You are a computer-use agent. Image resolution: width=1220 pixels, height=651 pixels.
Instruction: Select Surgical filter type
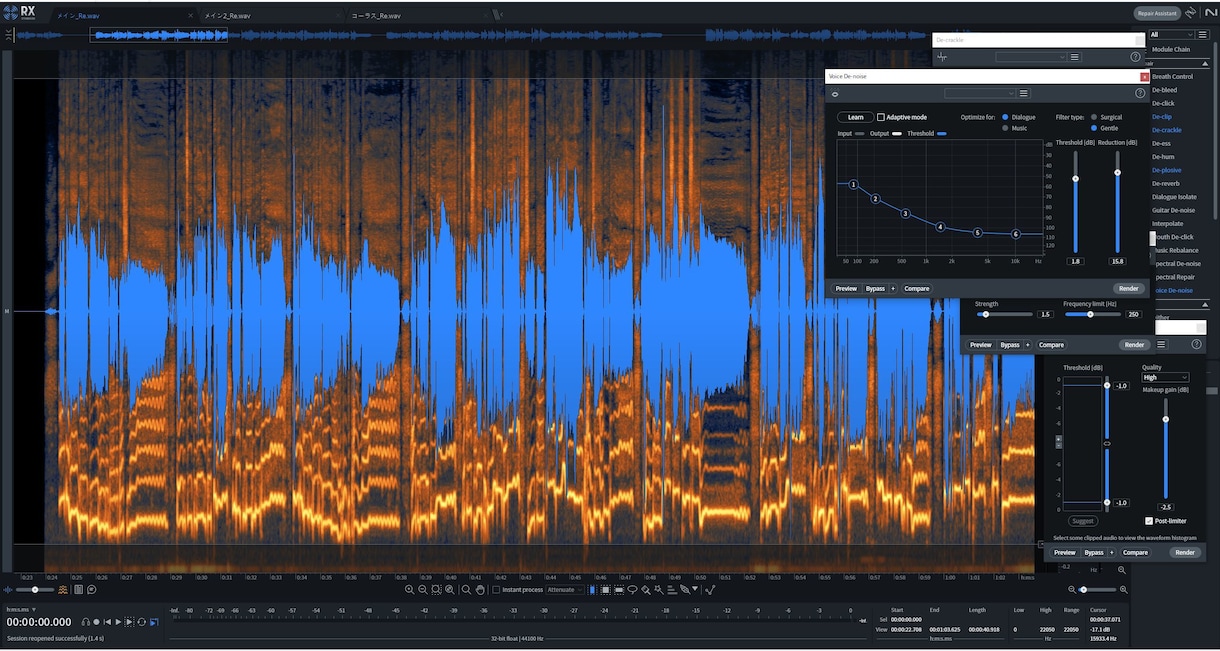click(x=1094, y=117)
